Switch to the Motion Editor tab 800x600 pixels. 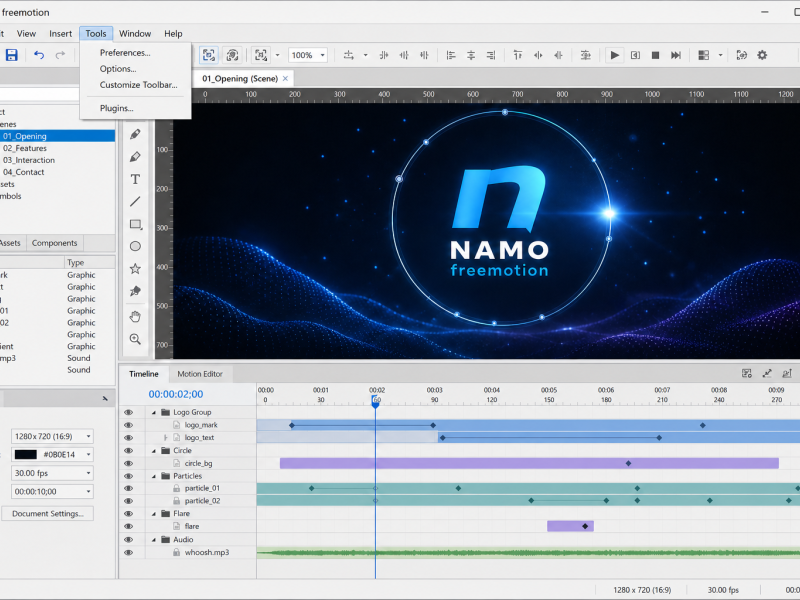(200, 374)
